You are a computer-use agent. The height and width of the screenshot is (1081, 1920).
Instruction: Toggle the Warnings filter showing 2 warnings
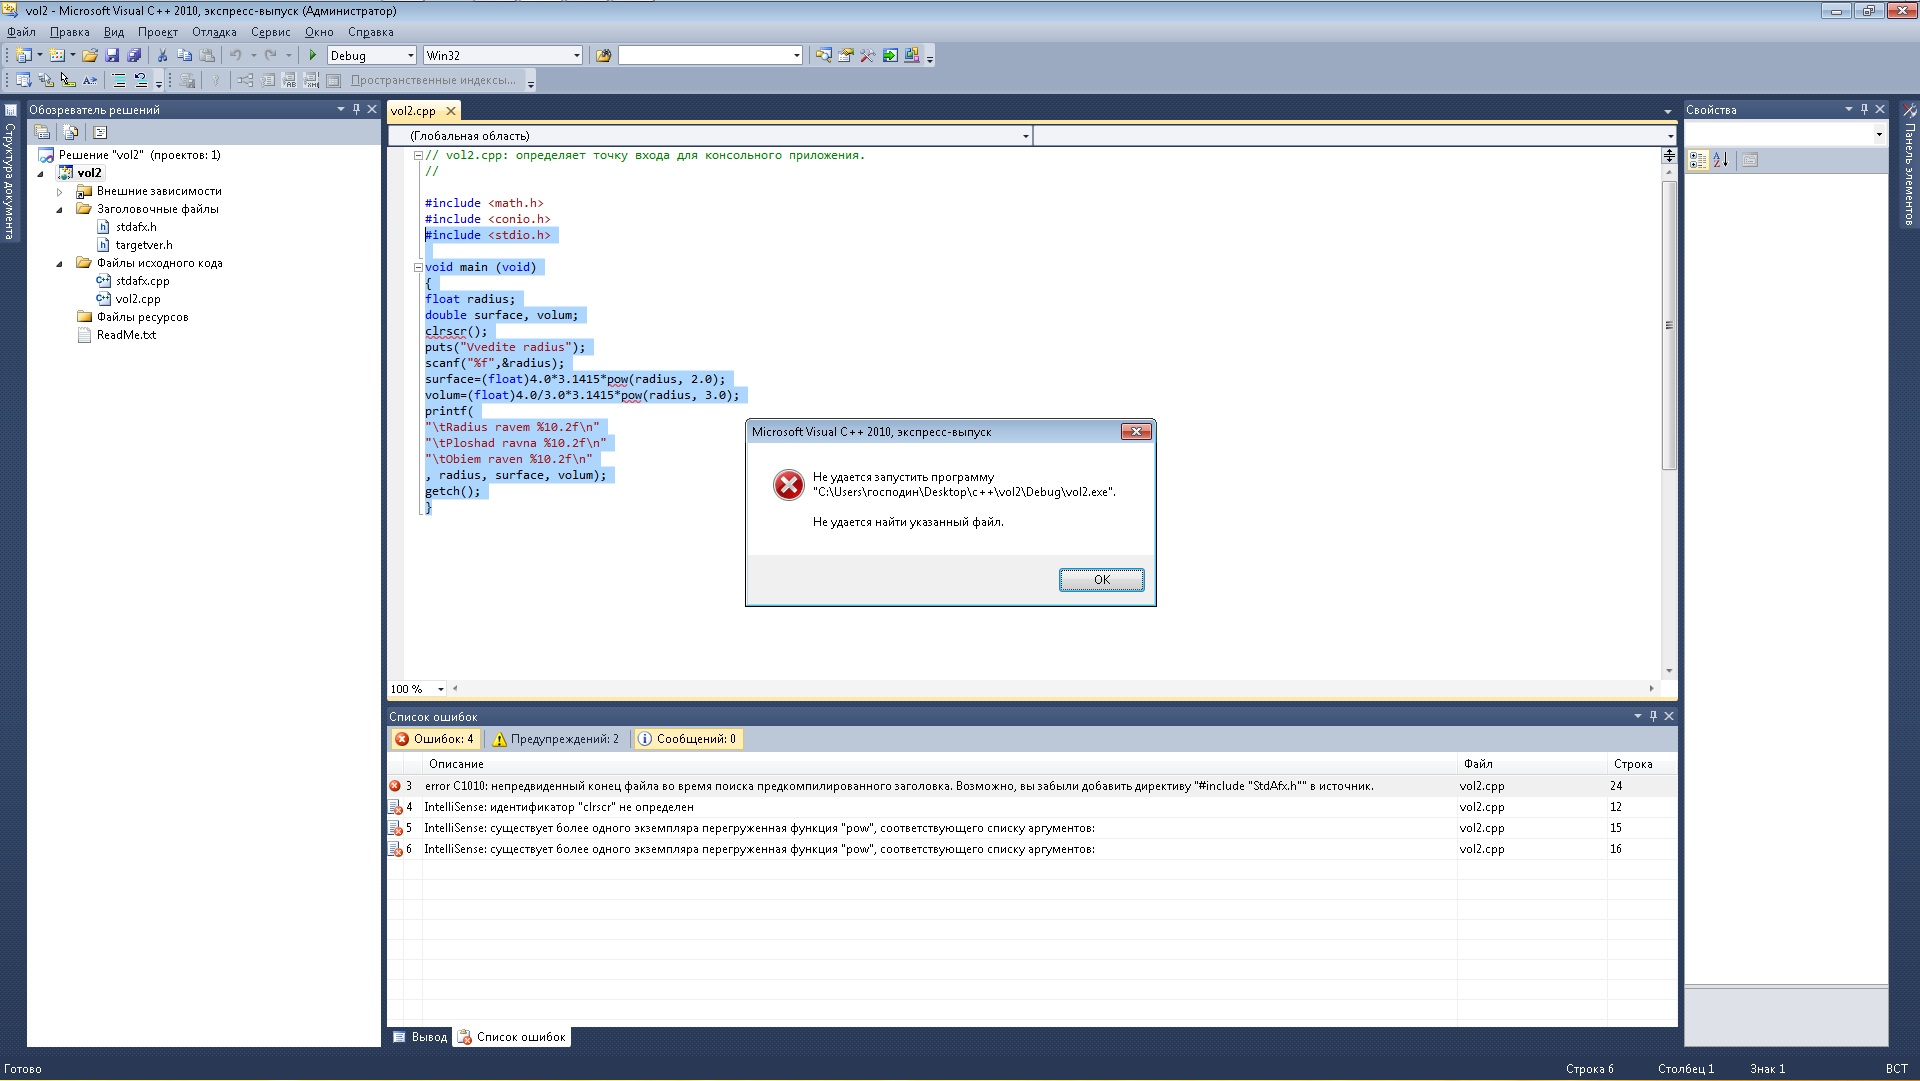(x=556, y=739)
